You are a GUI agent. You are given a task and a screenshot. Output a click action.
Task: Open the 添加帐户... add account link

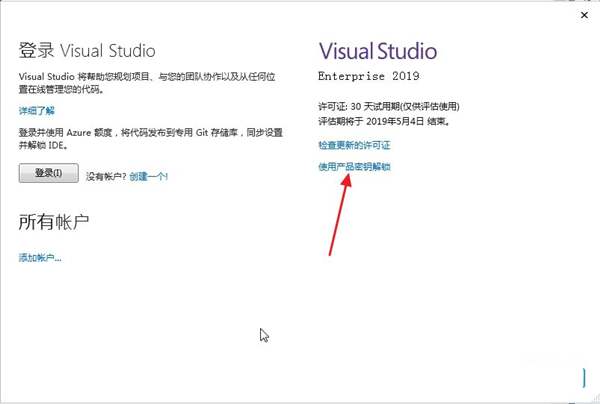tap(40, 258)
